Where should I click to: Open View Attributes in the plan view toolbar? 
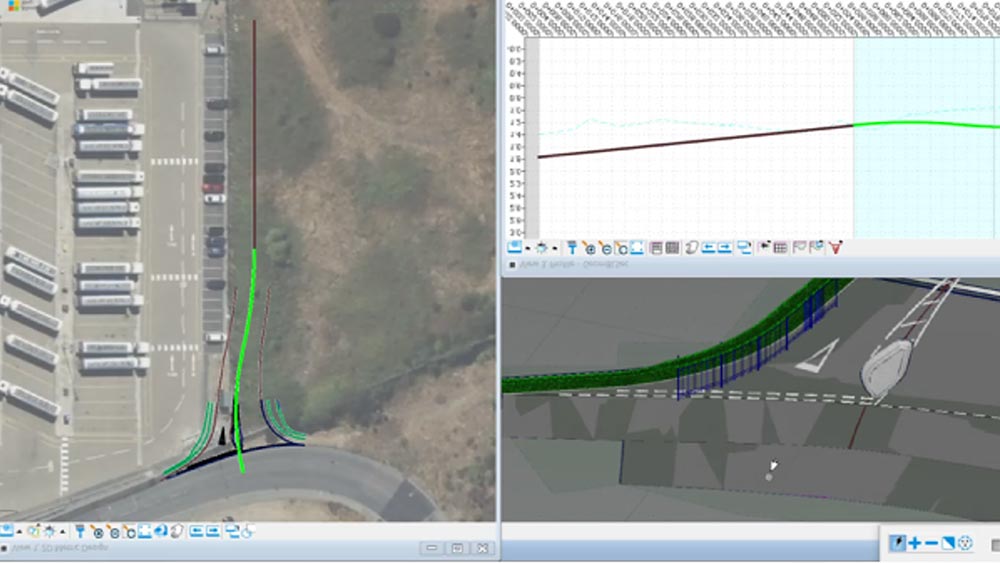[6, 530]
